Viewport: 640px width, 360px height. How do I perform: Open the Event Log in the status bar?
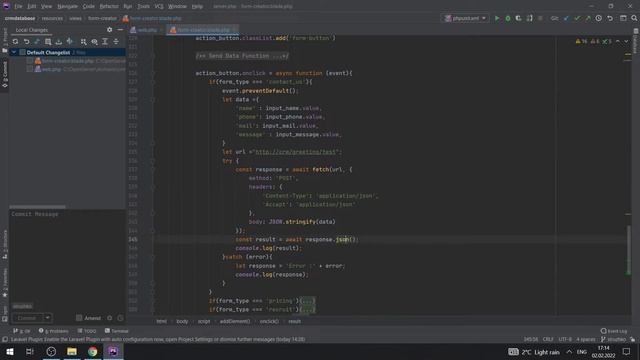click(614, 331)
